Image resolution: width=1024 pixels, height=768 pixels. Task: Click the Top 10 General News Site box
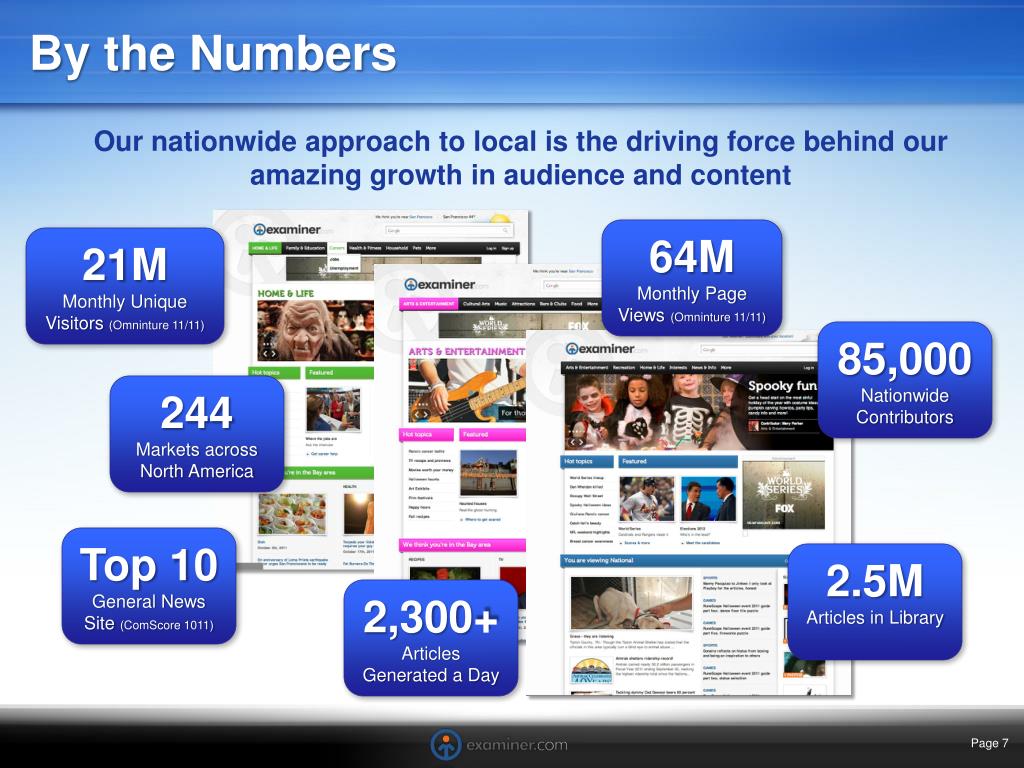[x=149, y=586]
